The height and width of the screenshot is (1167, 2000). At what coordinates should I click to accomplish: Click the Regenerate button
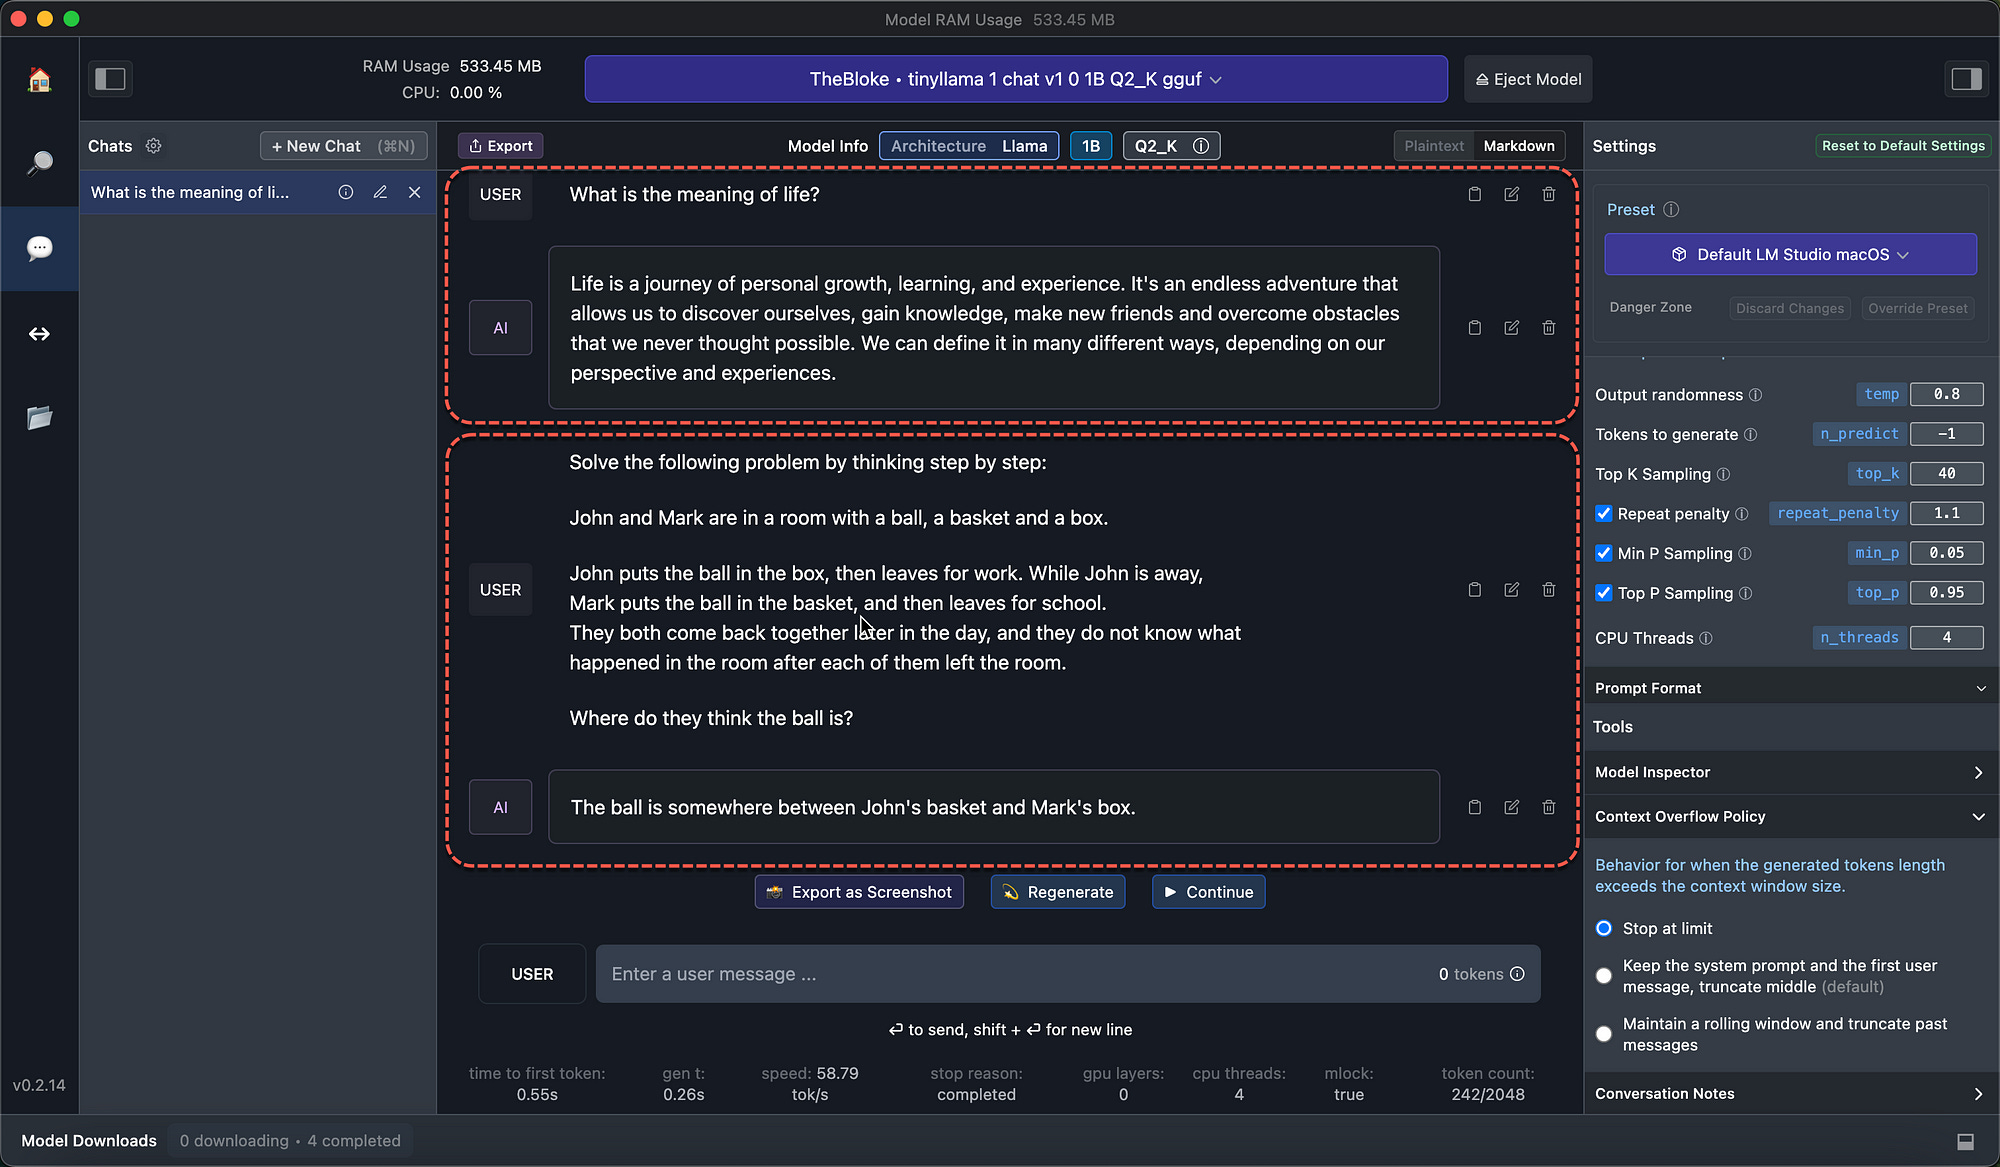[x=1057, y=891]
